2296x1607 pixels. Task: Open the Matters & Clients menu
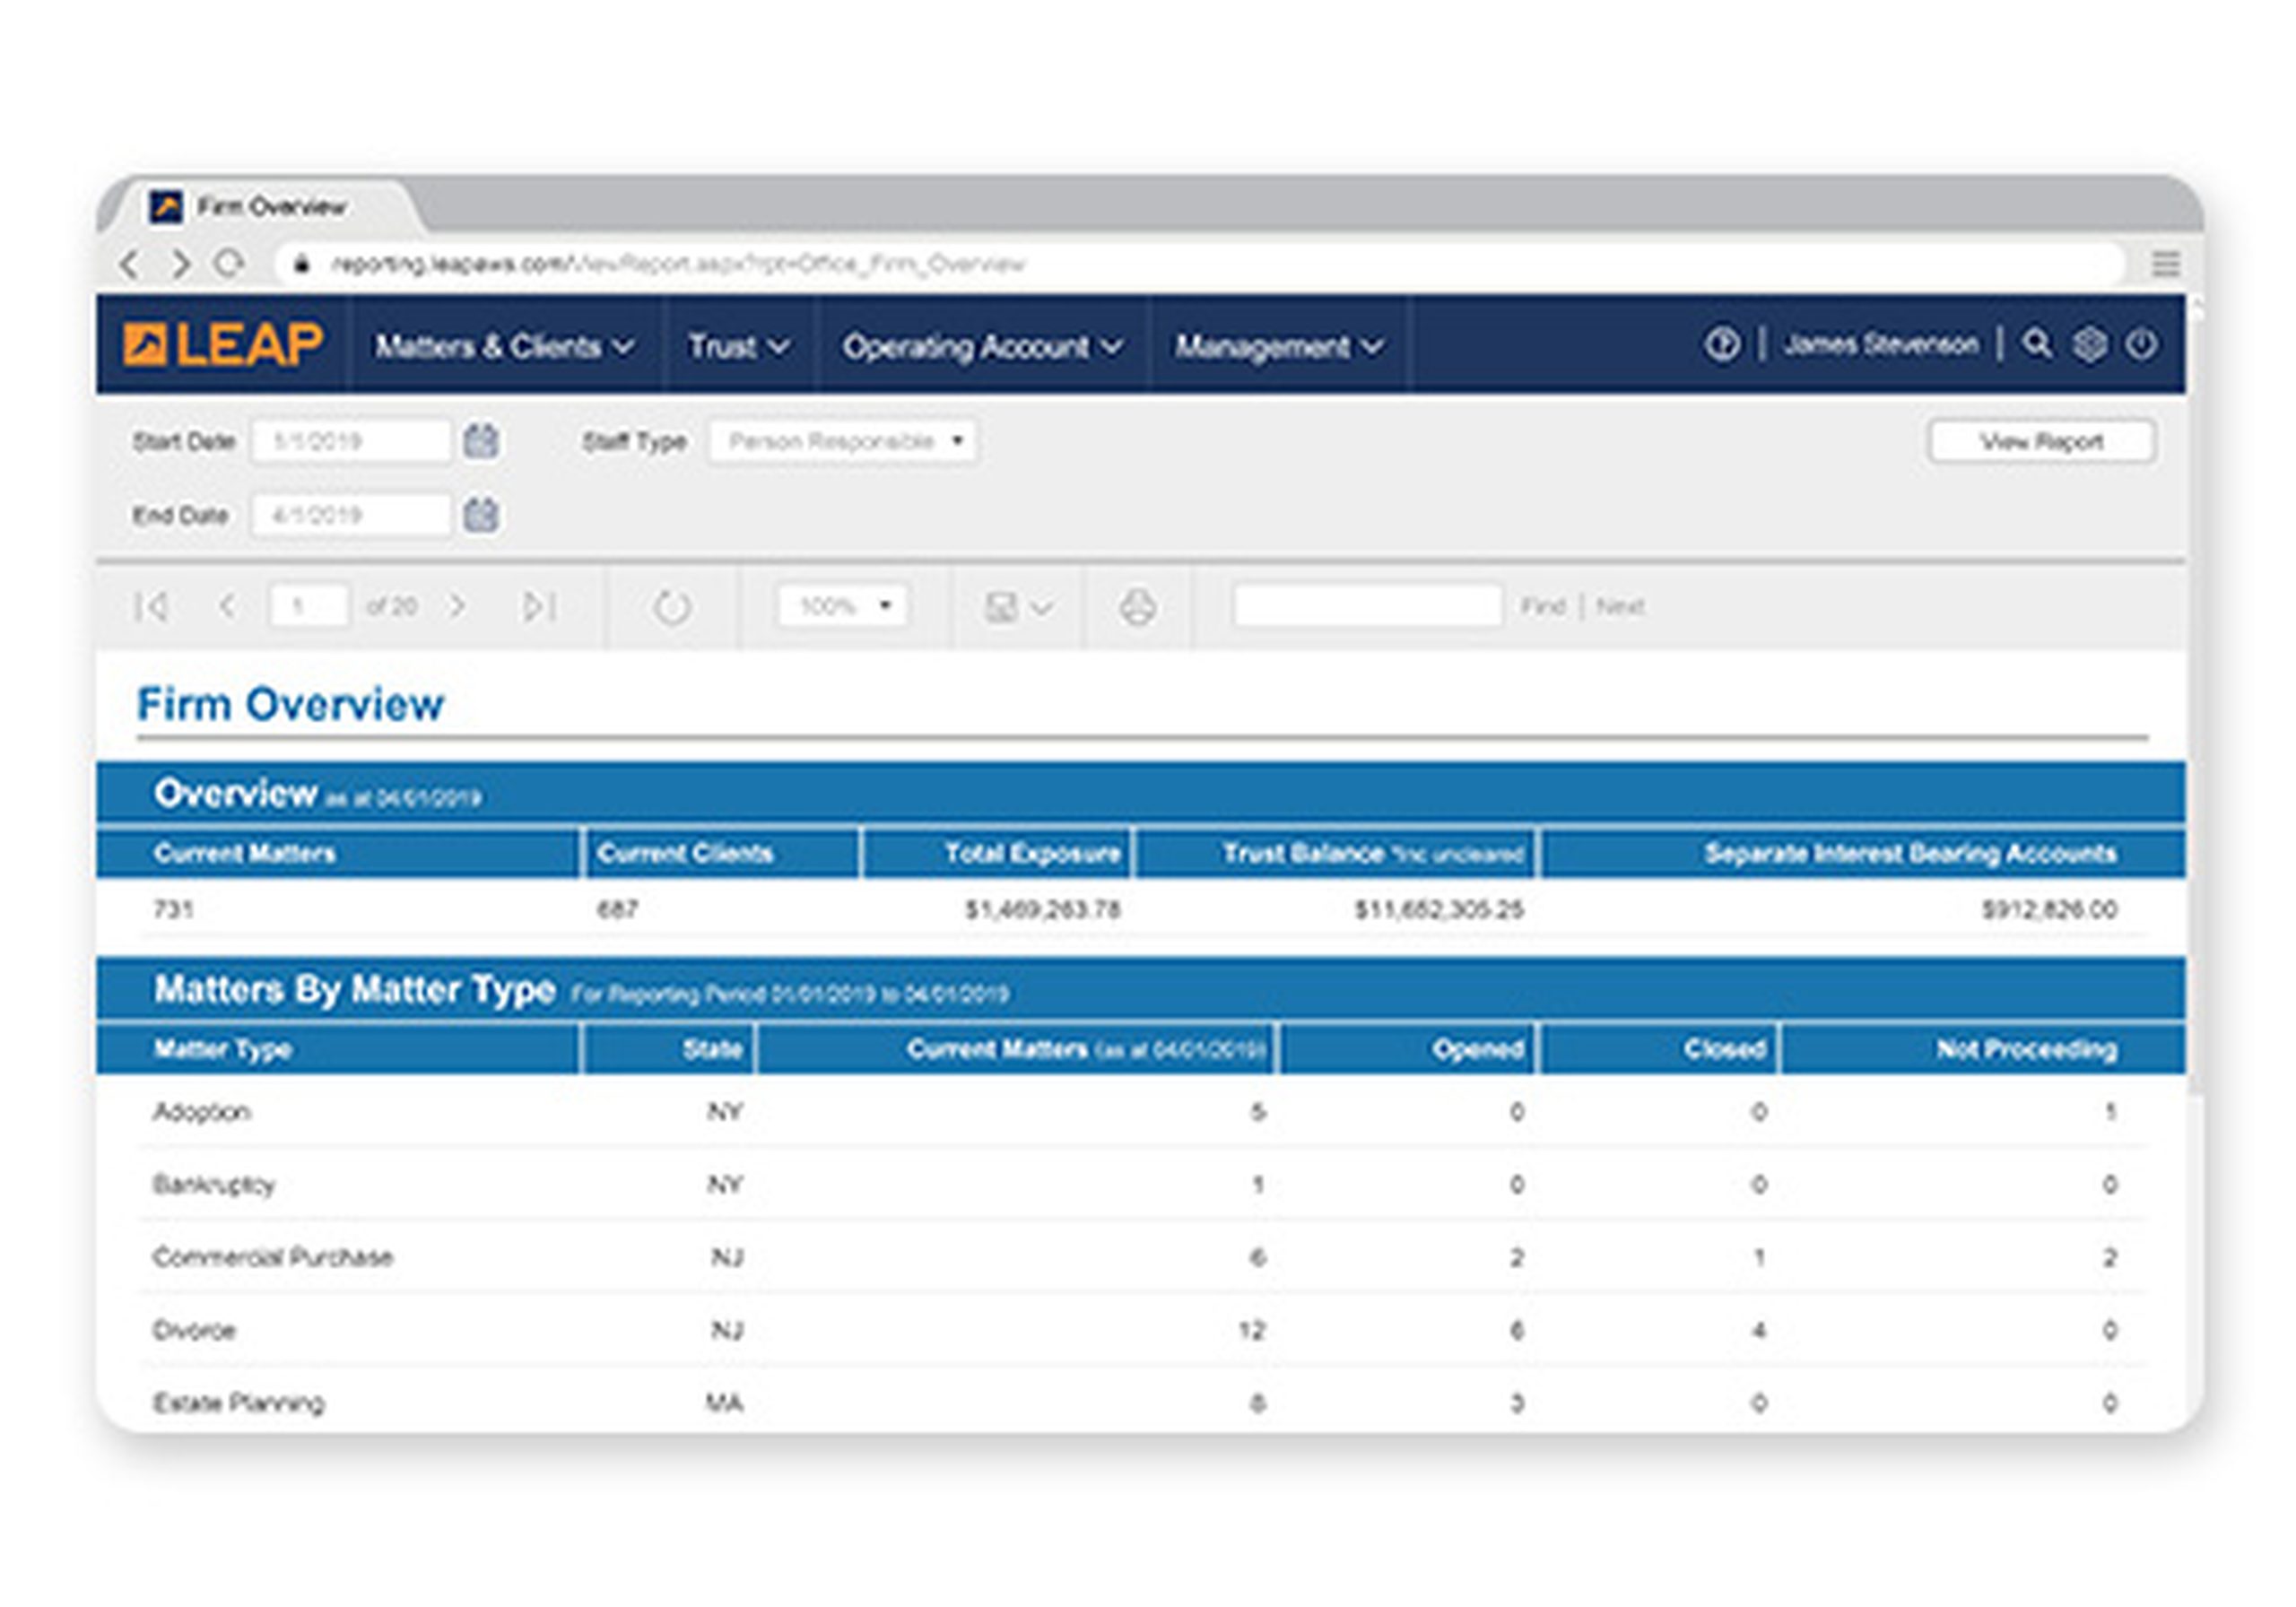coord(500,347)
